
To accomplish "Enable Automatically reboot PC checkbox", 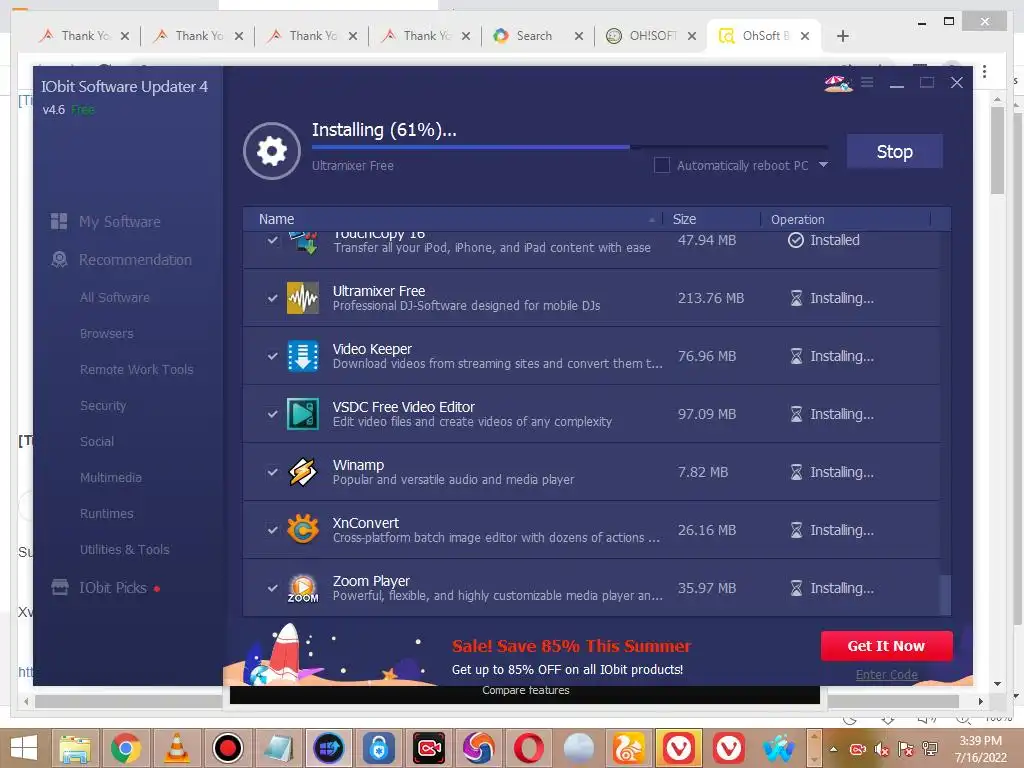I will 662,165.
